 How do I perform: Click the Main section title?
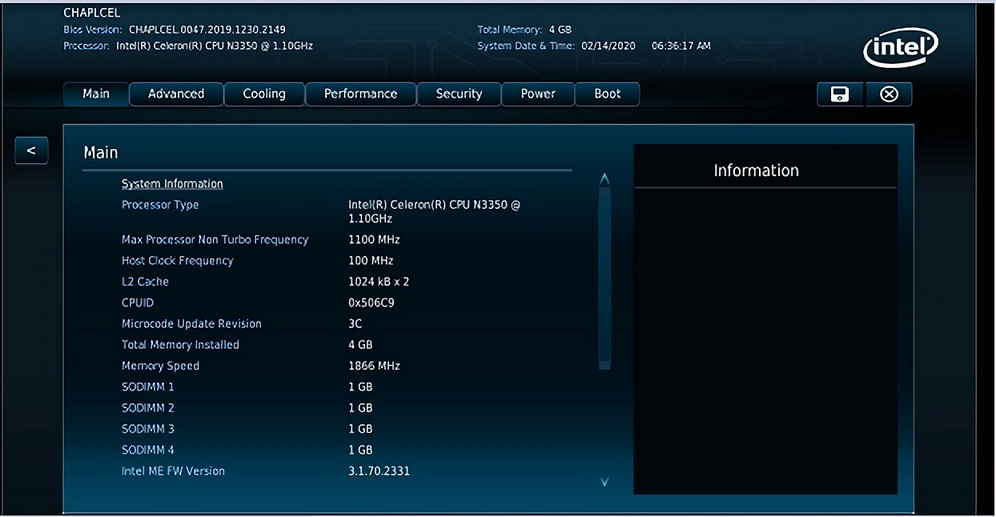[x=100, y=152]
